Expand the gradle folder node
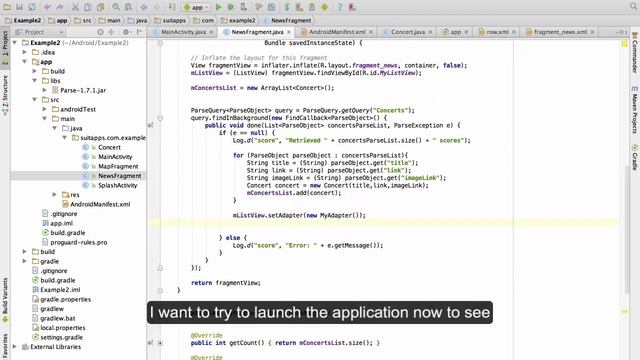This screenshot has width=640, height=360. tap(24, 261)
